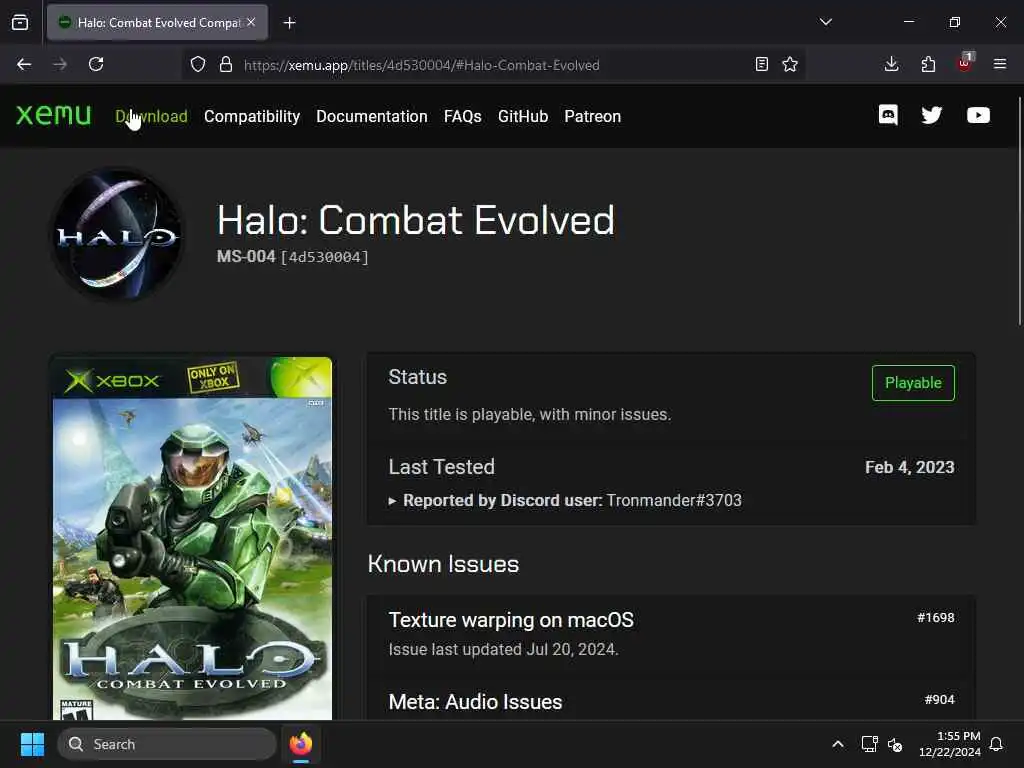Image resolution: width=1024 pixels, height=768 pixels.
Task: Click the page vertical scrollbar
Action: tap(1019, 210)
